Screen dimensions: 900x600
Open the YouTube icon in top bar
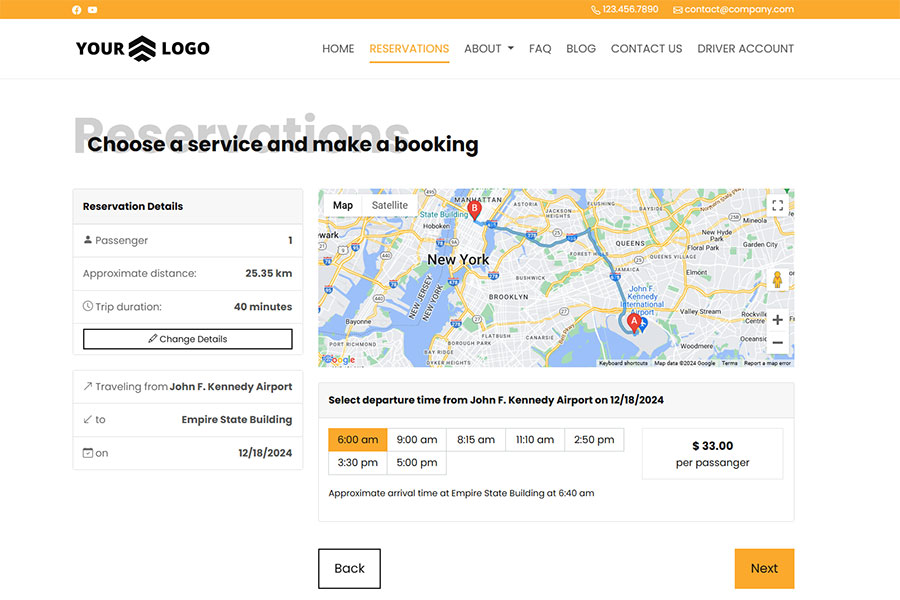pos(92,10)
